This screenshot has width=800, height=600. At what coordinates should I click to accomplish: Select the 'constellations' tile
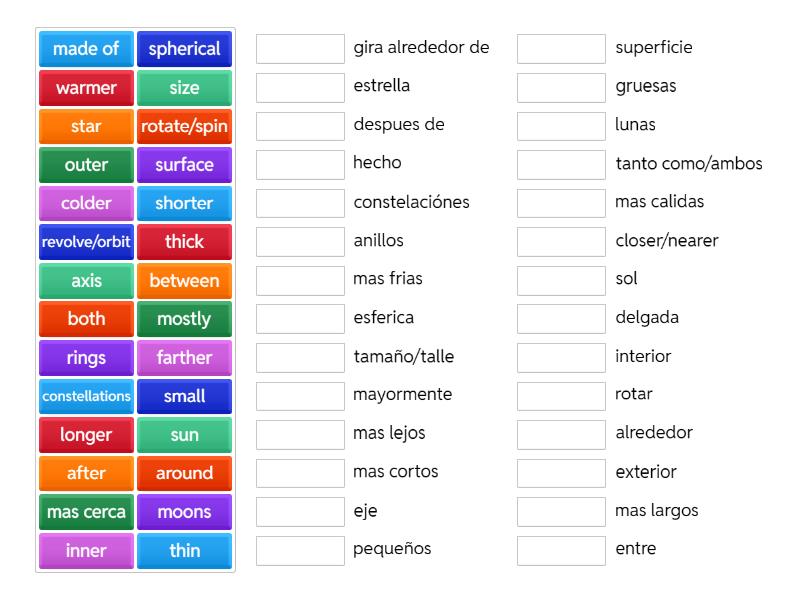(86, 396)
